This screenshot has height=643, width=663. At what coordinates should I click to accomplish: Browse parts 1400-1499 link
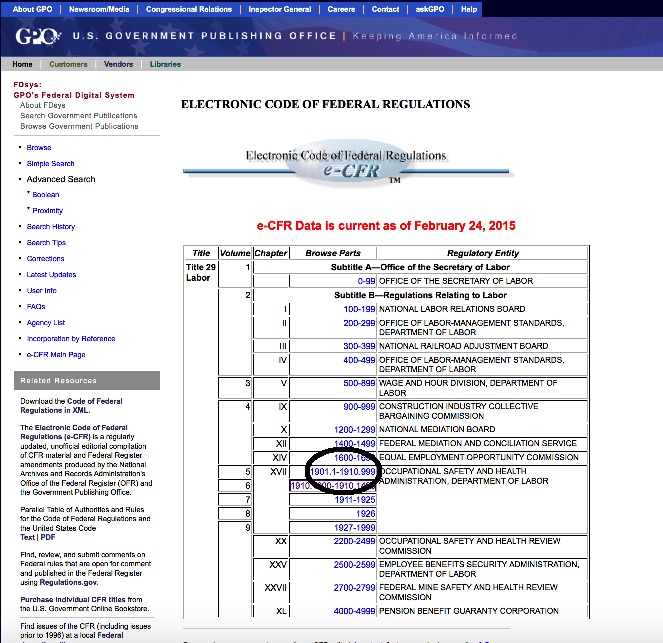[354, 444]
